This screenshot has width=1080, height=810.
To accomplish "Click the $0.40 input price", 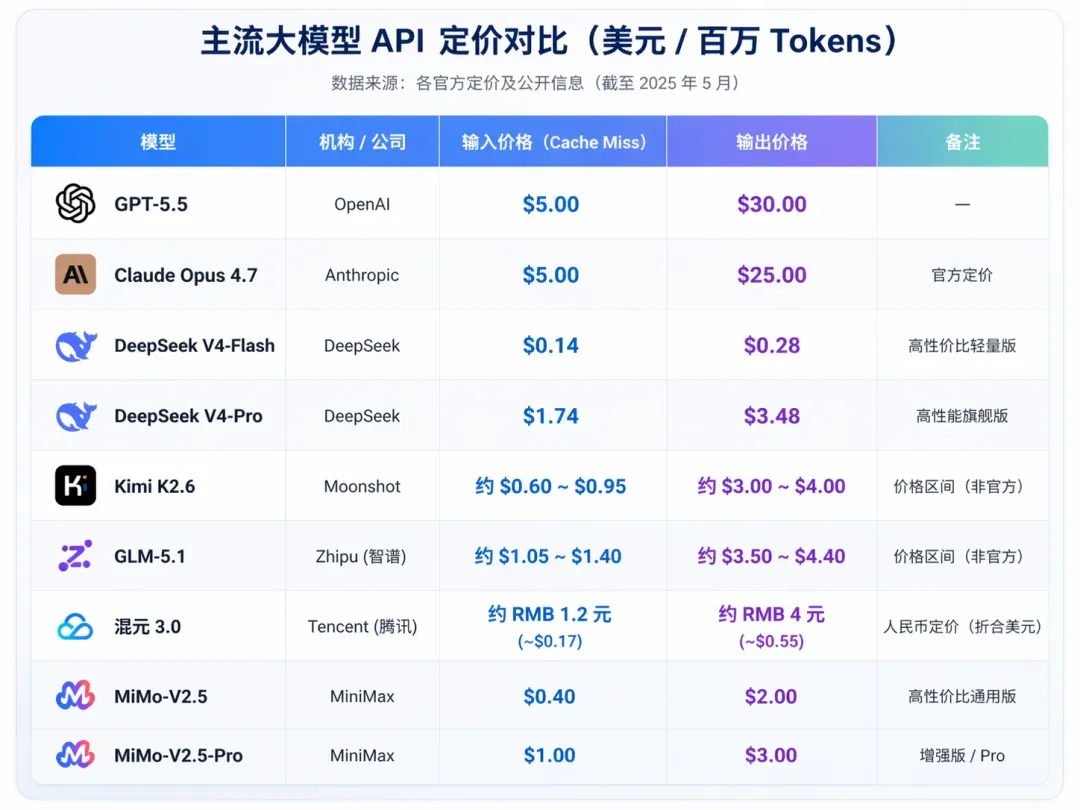I will [550, 696].
